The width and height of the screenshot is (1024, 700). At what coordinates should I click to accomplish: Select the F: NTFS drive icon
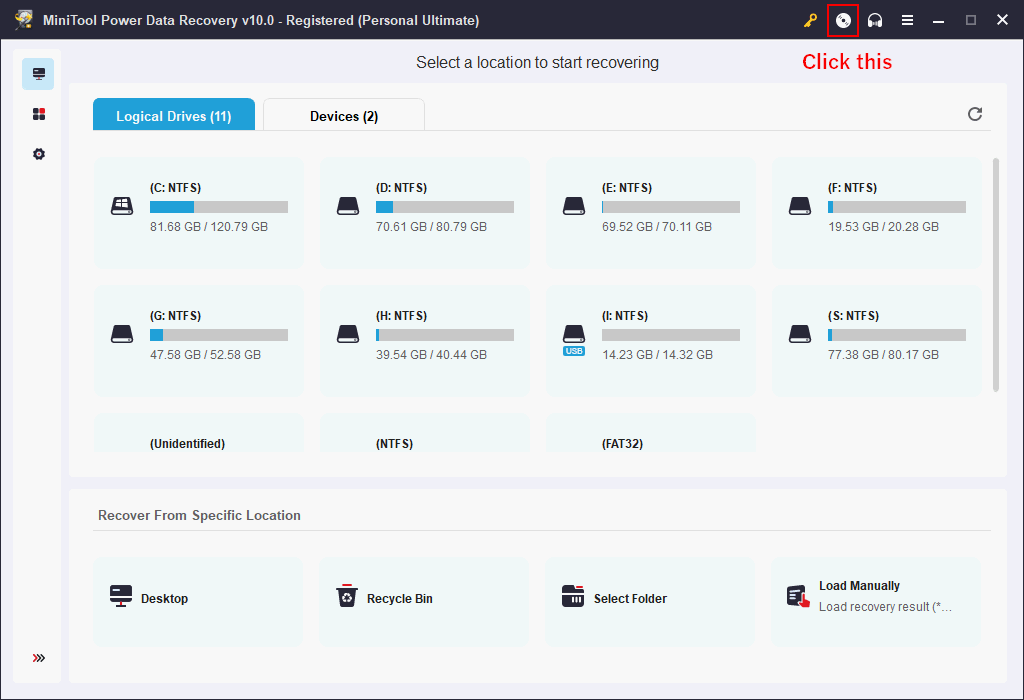[800, 206]
